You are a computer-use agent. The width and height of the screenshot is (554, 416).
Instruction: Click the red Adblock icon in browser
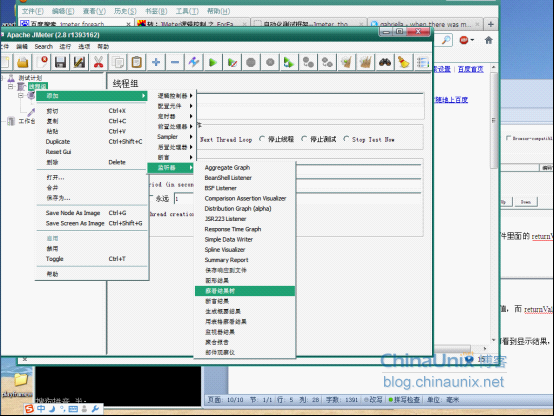pos(464,40)
